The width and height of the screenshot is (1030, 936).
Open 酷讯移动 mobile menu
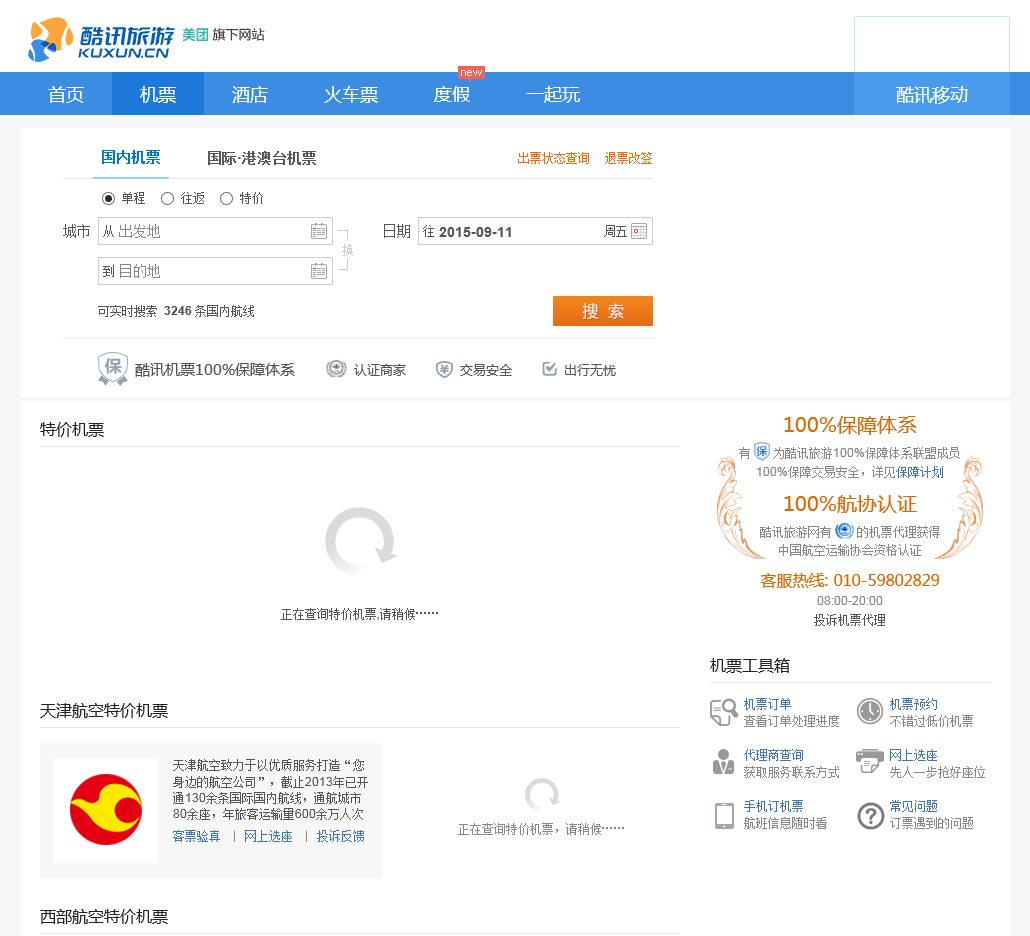click(931, 94)
